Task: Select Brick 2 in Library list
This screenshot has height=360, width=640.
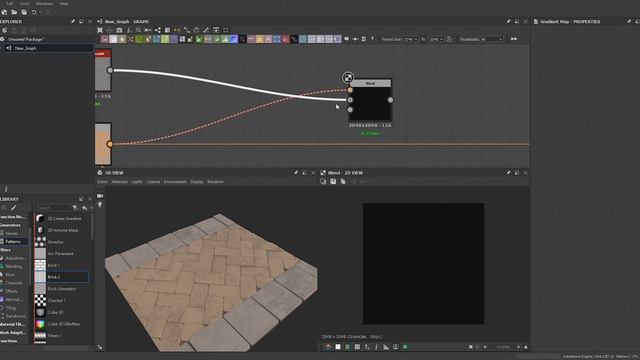Action: click(x=61, y=277)
